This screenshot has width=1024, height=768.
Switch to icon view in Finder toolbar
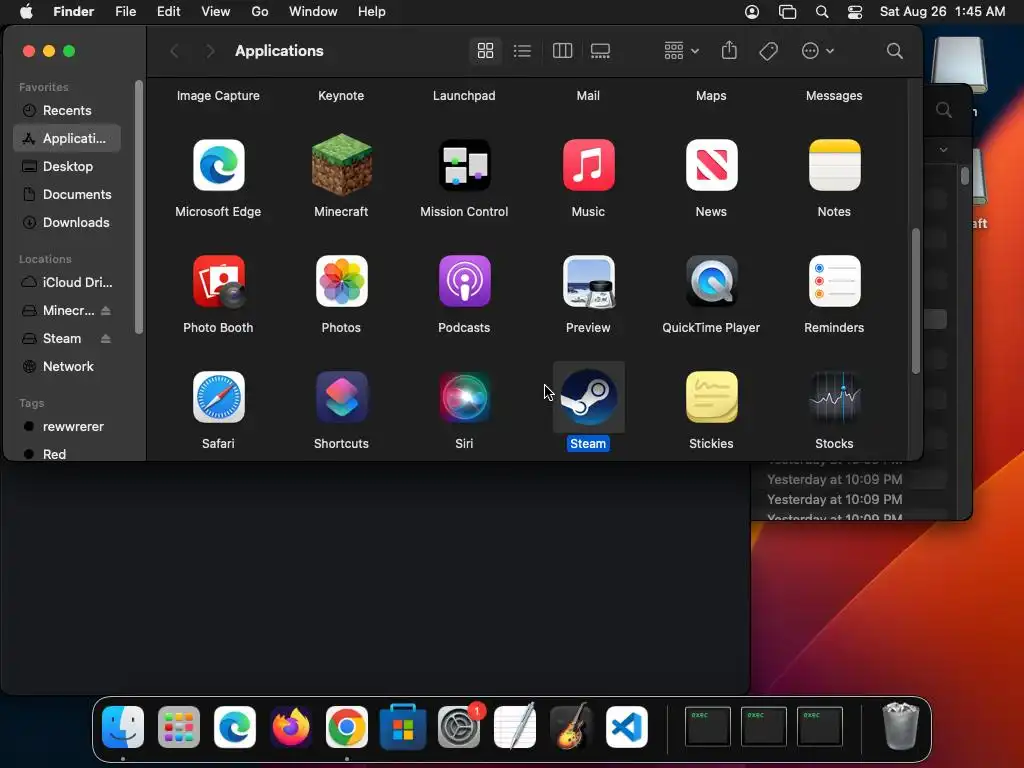(485, 51)
